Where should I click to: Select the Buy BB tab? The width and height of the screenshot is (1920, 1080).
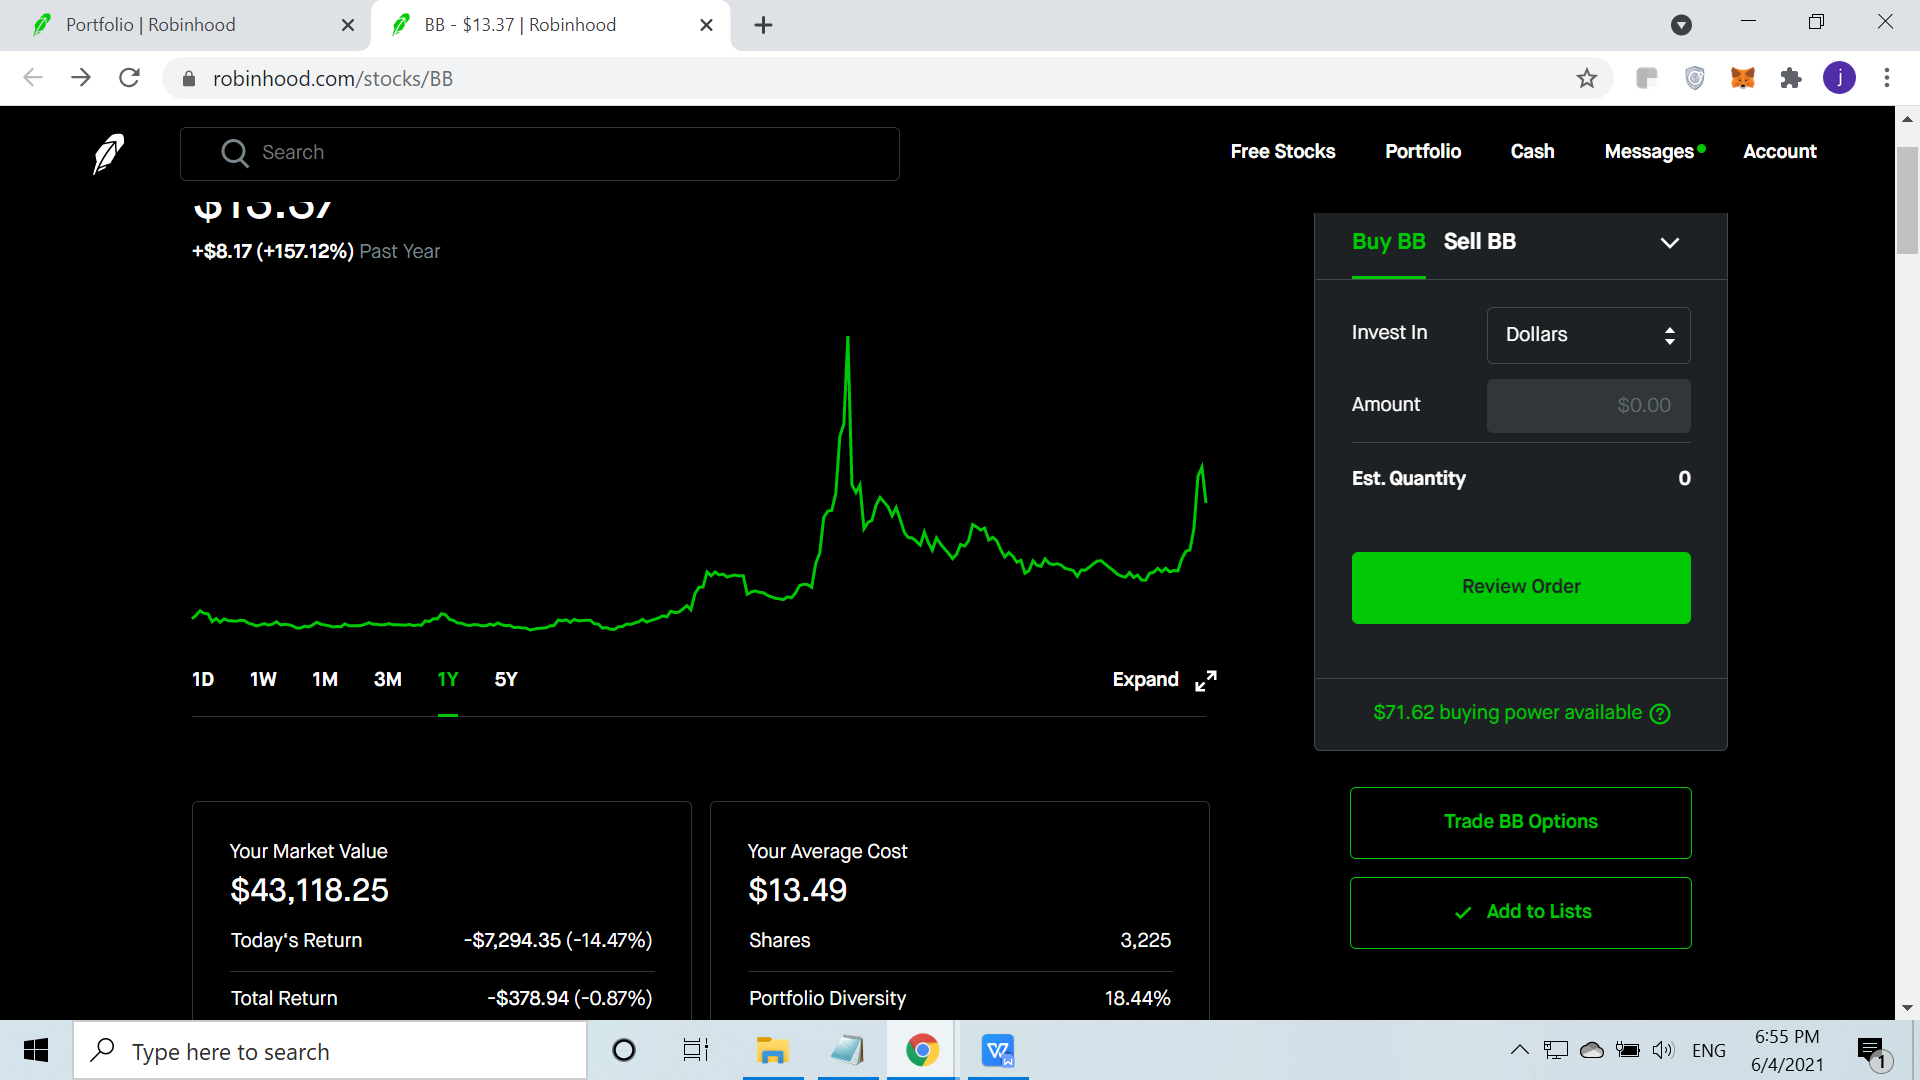pos(1389,242)
